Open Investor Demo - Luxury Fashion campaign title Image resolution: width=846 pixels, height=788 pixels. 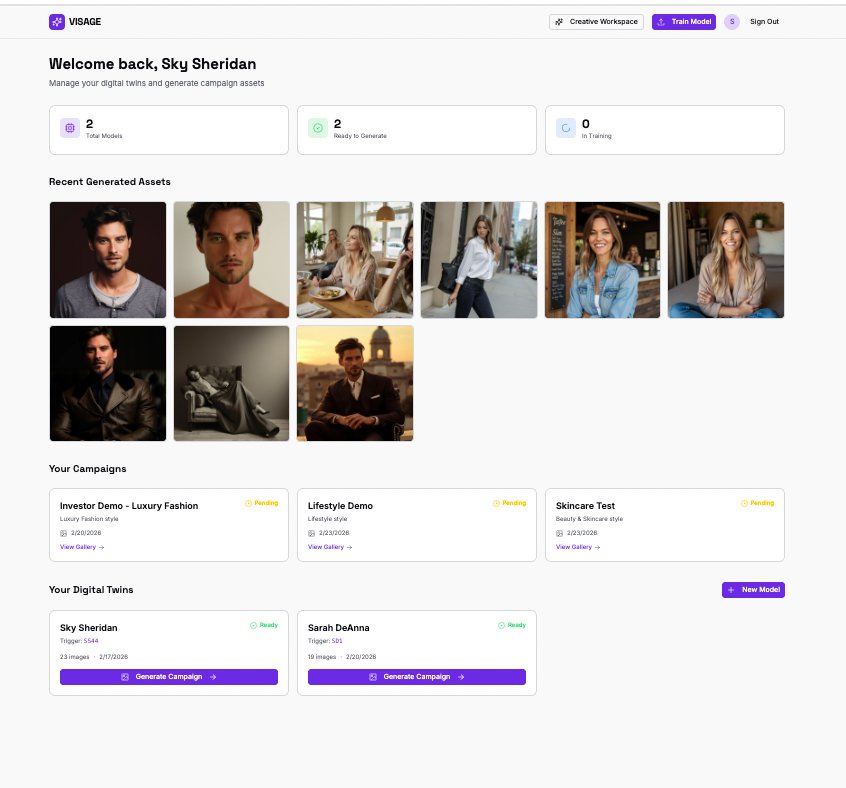pos(129,506)
